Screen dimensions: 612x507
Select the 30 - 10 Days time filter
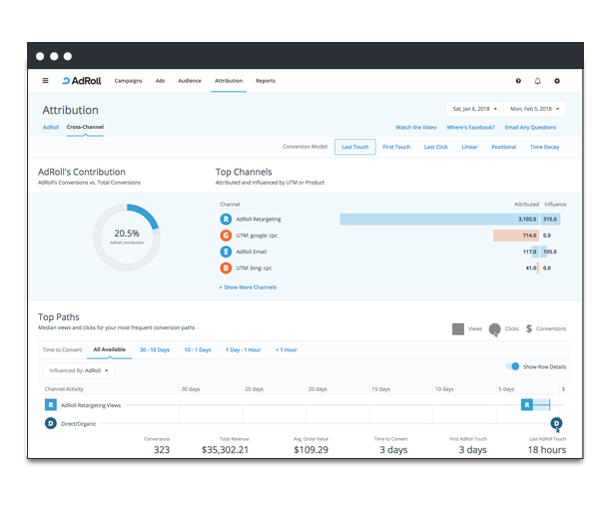155,350
